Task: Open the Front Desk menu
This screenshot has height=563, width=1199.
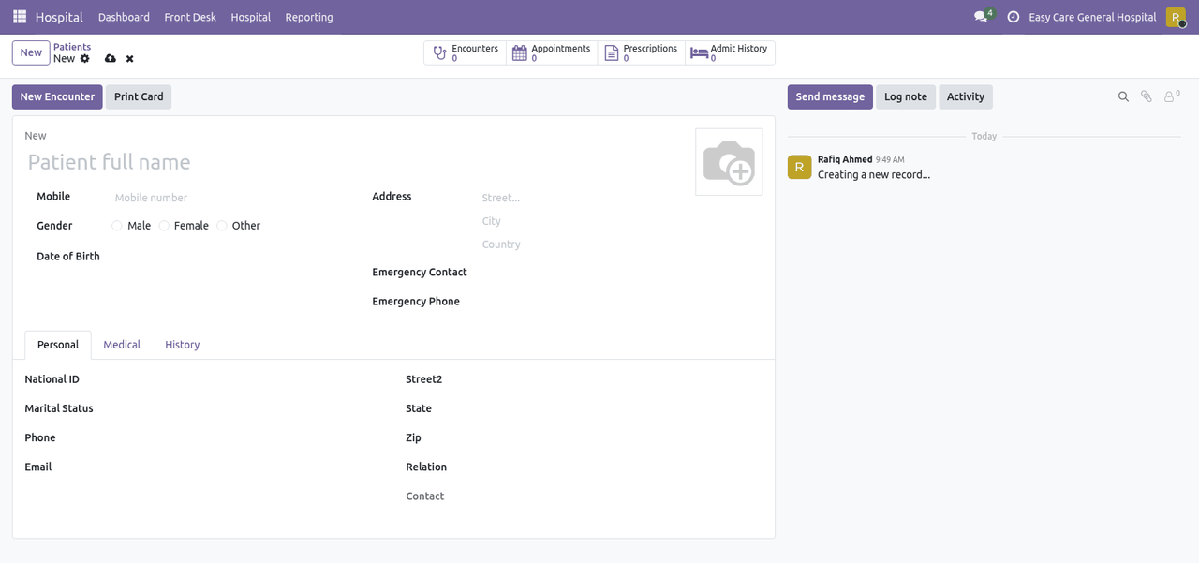Action: [190, 17]
